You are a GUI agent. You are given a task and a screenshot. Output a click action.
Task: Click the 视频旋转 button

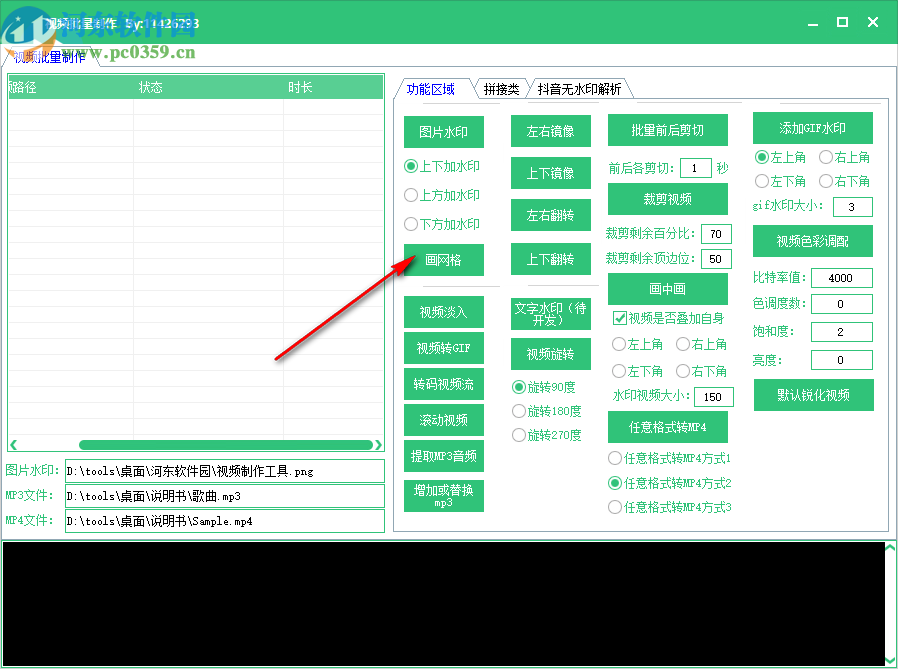550,354
